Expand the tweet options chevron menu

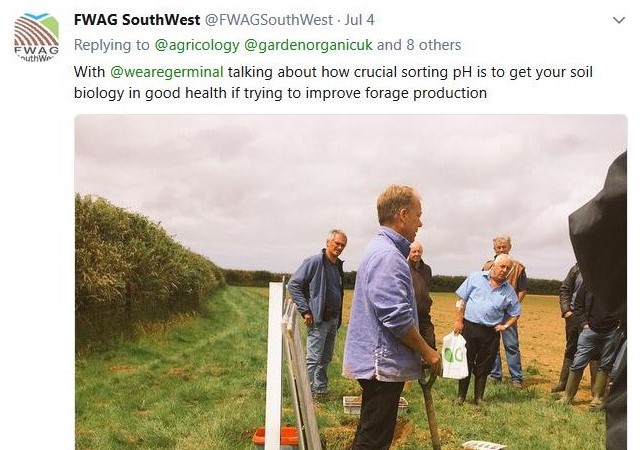pos(619,20)
